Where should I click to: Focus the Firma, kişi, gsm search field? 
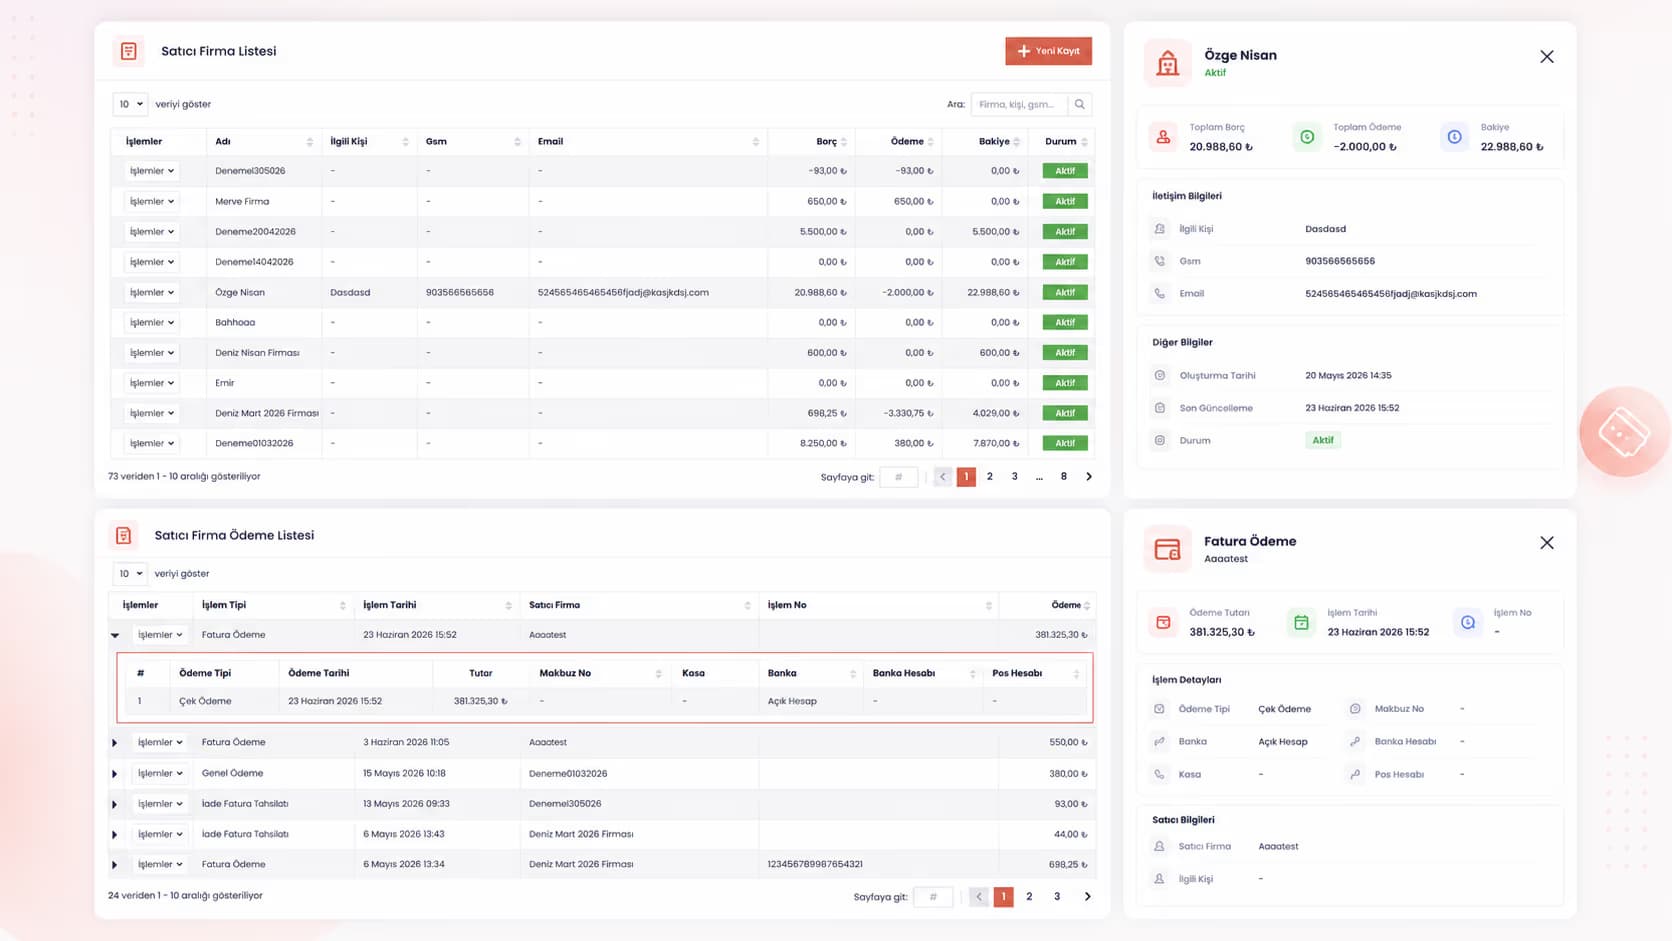[x=1019, y=104]
